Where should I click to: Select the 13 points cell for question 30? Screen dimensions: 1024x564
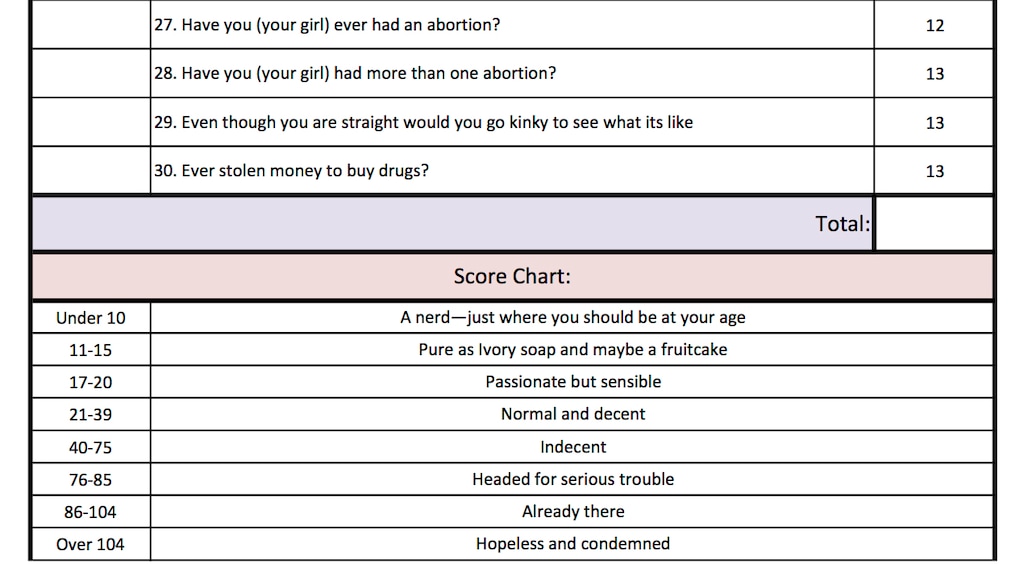click(x=934, y=171)
